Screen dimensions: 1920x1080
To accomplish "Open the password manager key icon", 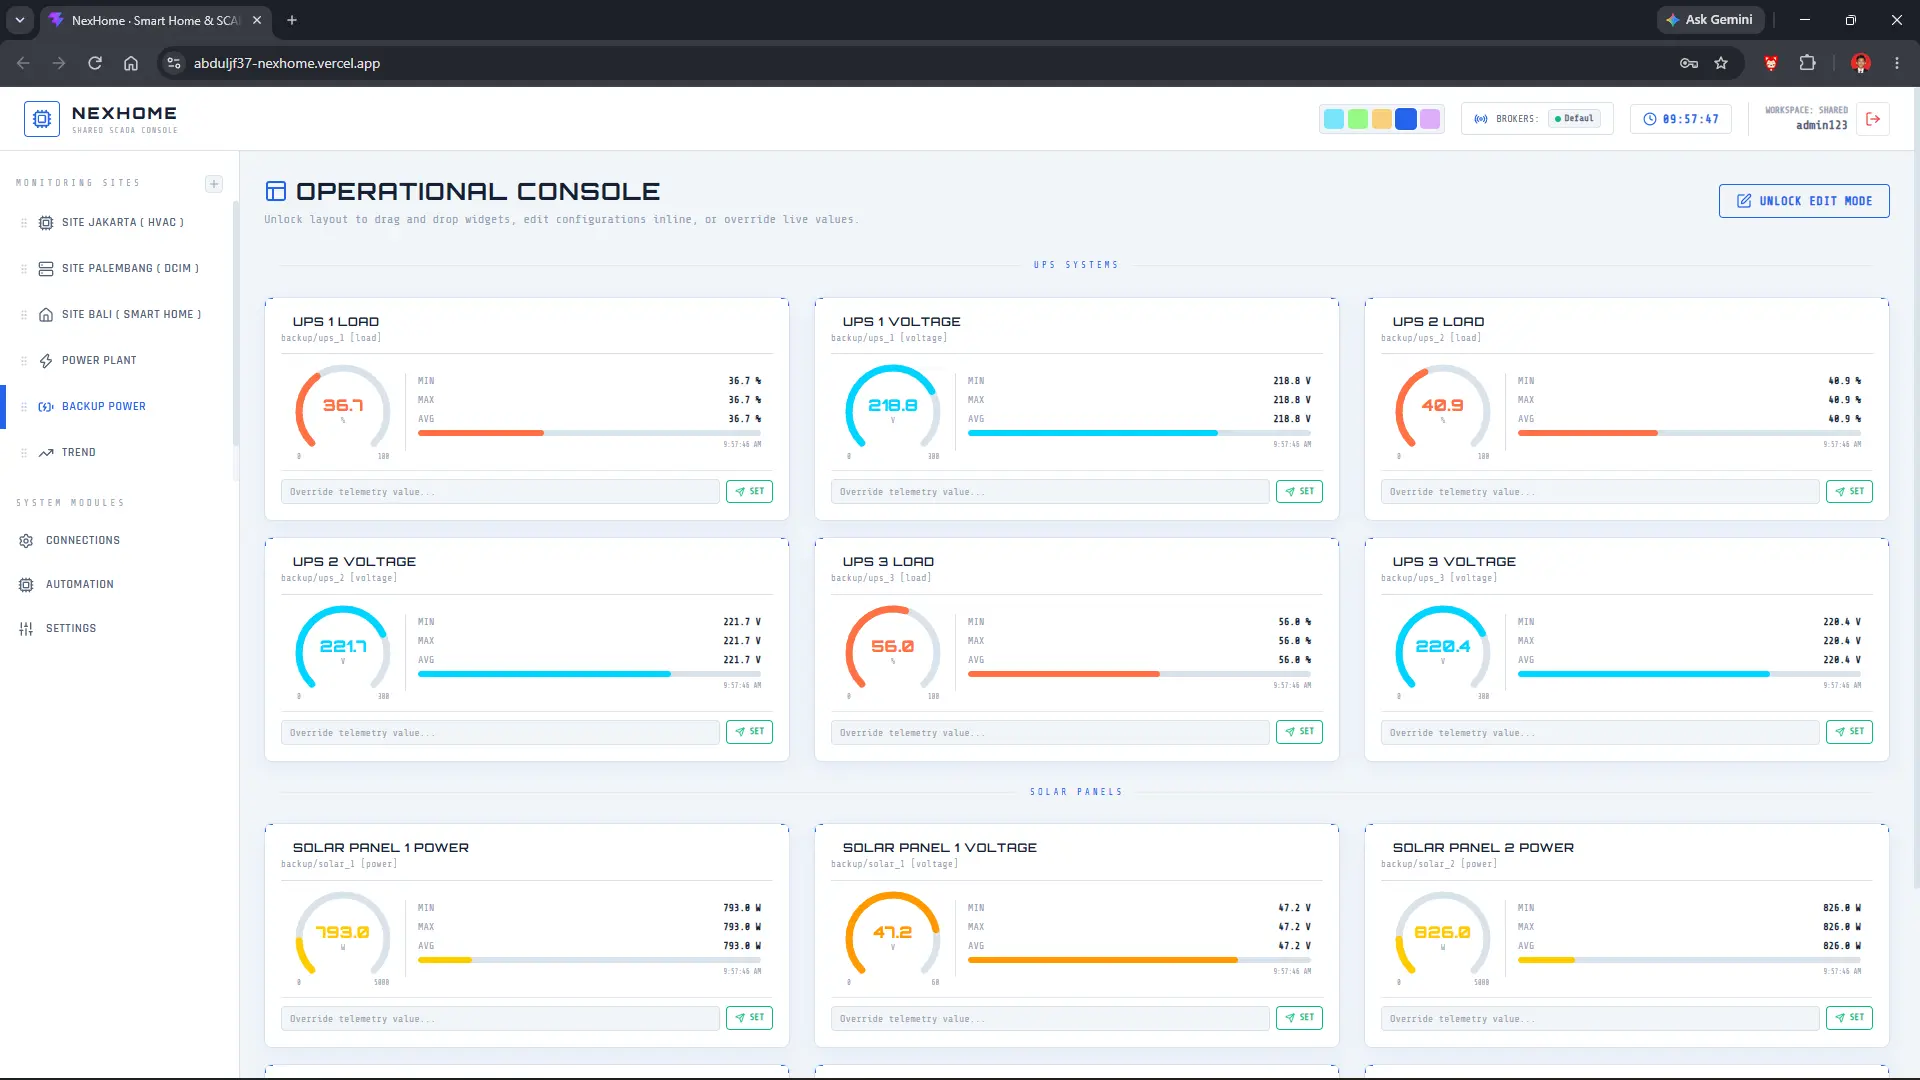I will (x=1689, y=63).
